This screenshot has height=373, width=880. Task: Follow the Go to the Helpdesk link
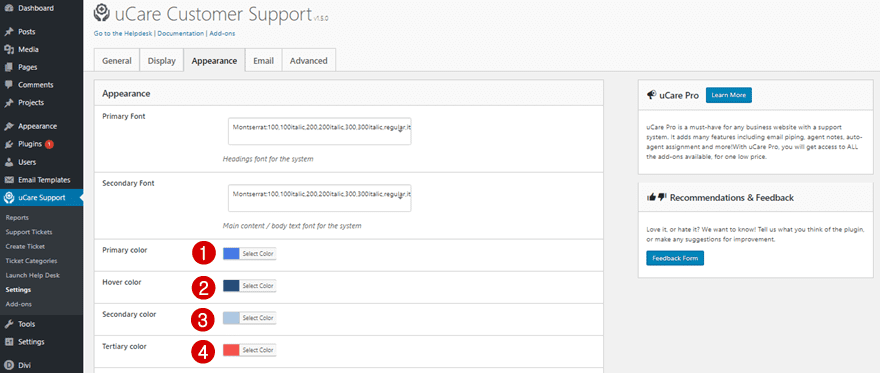tap(123, 34)
